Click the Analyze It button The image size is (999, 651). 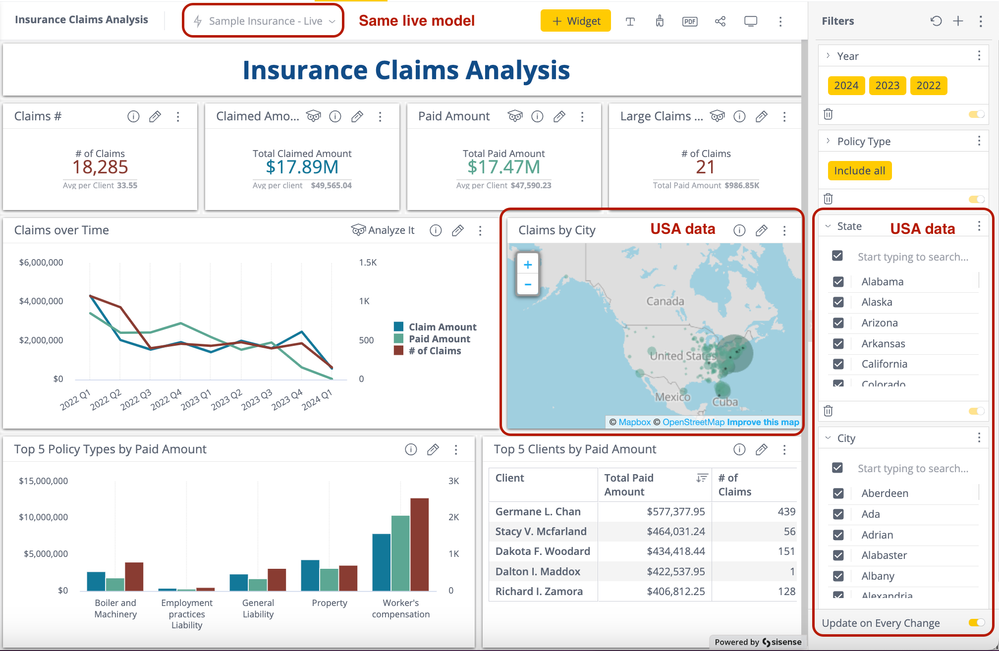coord(383,231)
